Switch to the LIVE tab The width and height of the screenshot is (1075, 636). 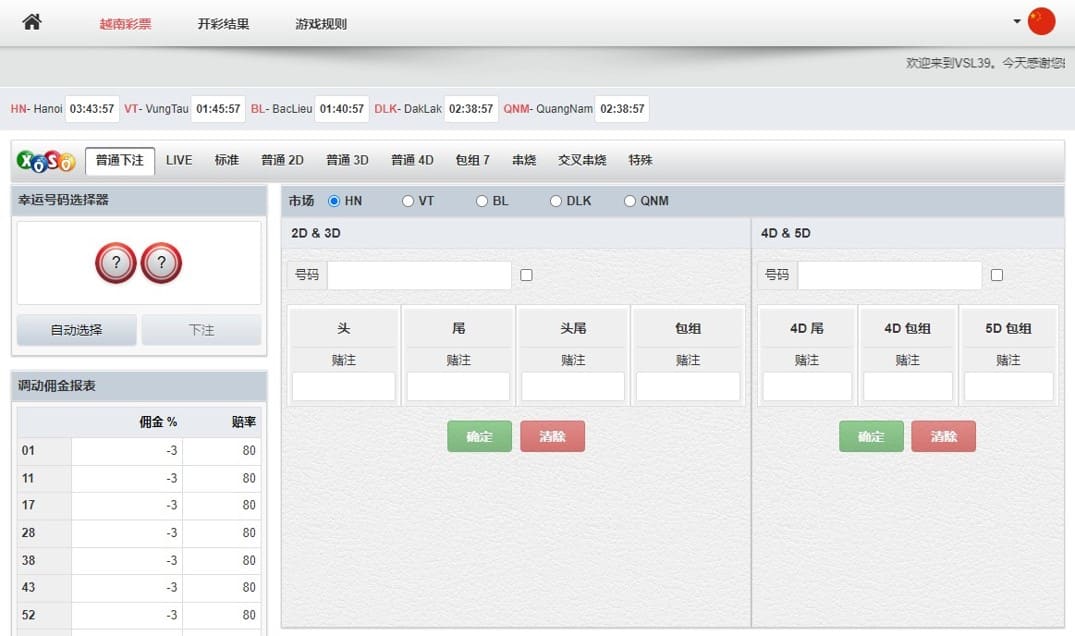coord(179,160)
